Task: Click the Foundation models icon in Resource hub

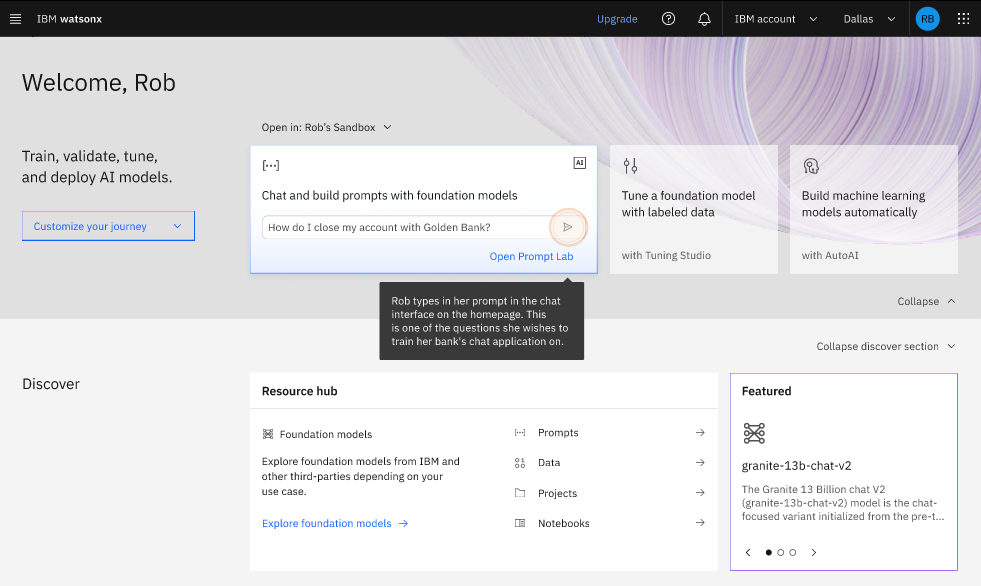Action: (x=268, y=434)
